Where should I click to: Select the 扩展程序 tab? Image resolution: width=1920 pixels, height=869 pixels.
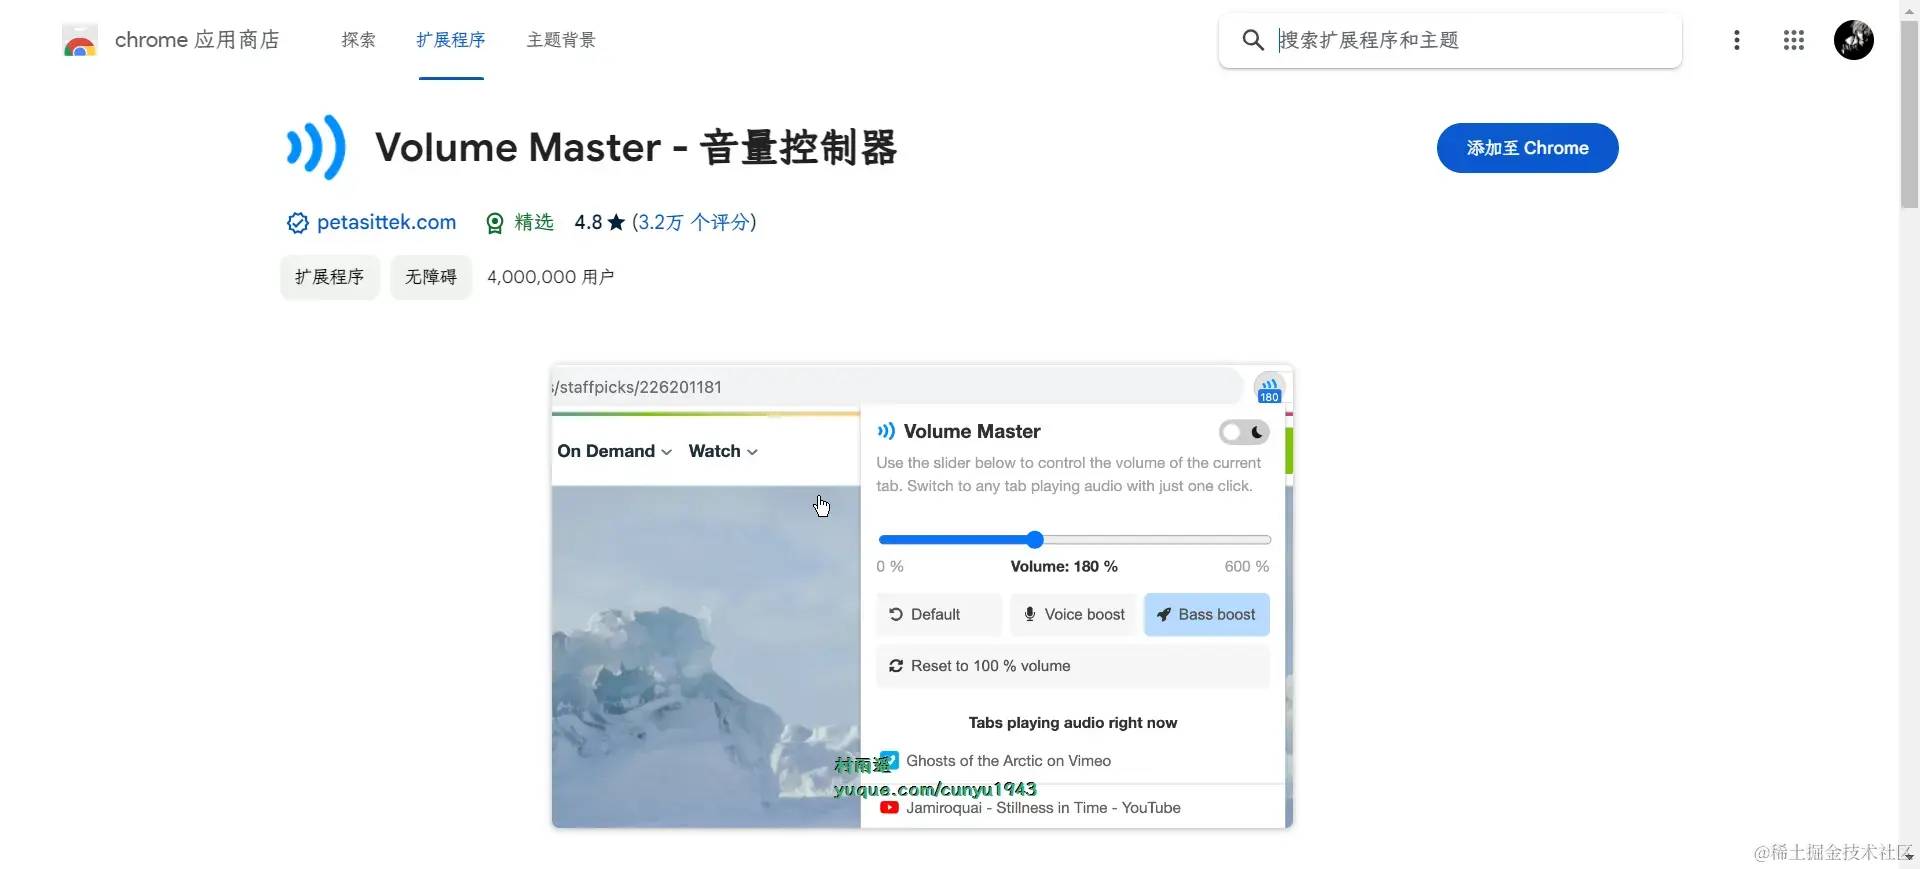tap(451, 40)
